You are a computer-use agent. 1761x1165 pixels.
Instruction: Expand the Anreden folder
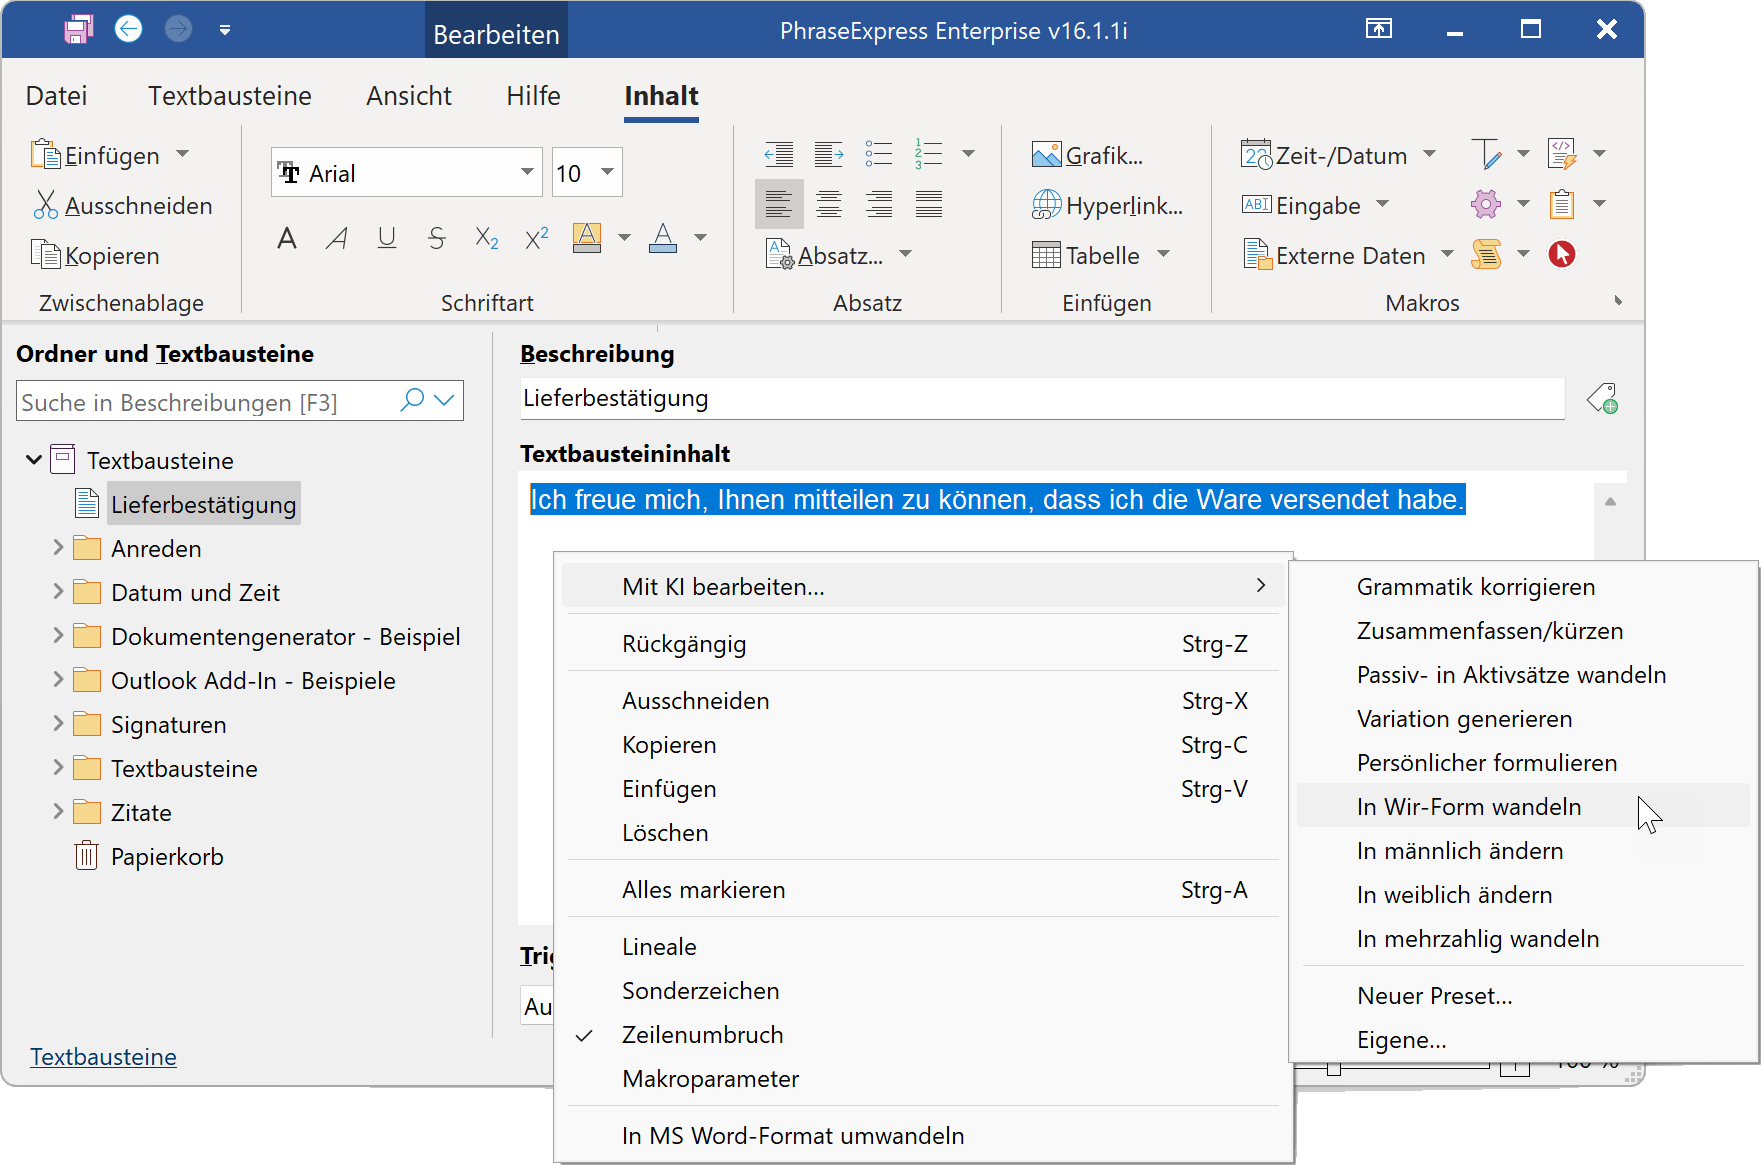[x=58, y=548]
